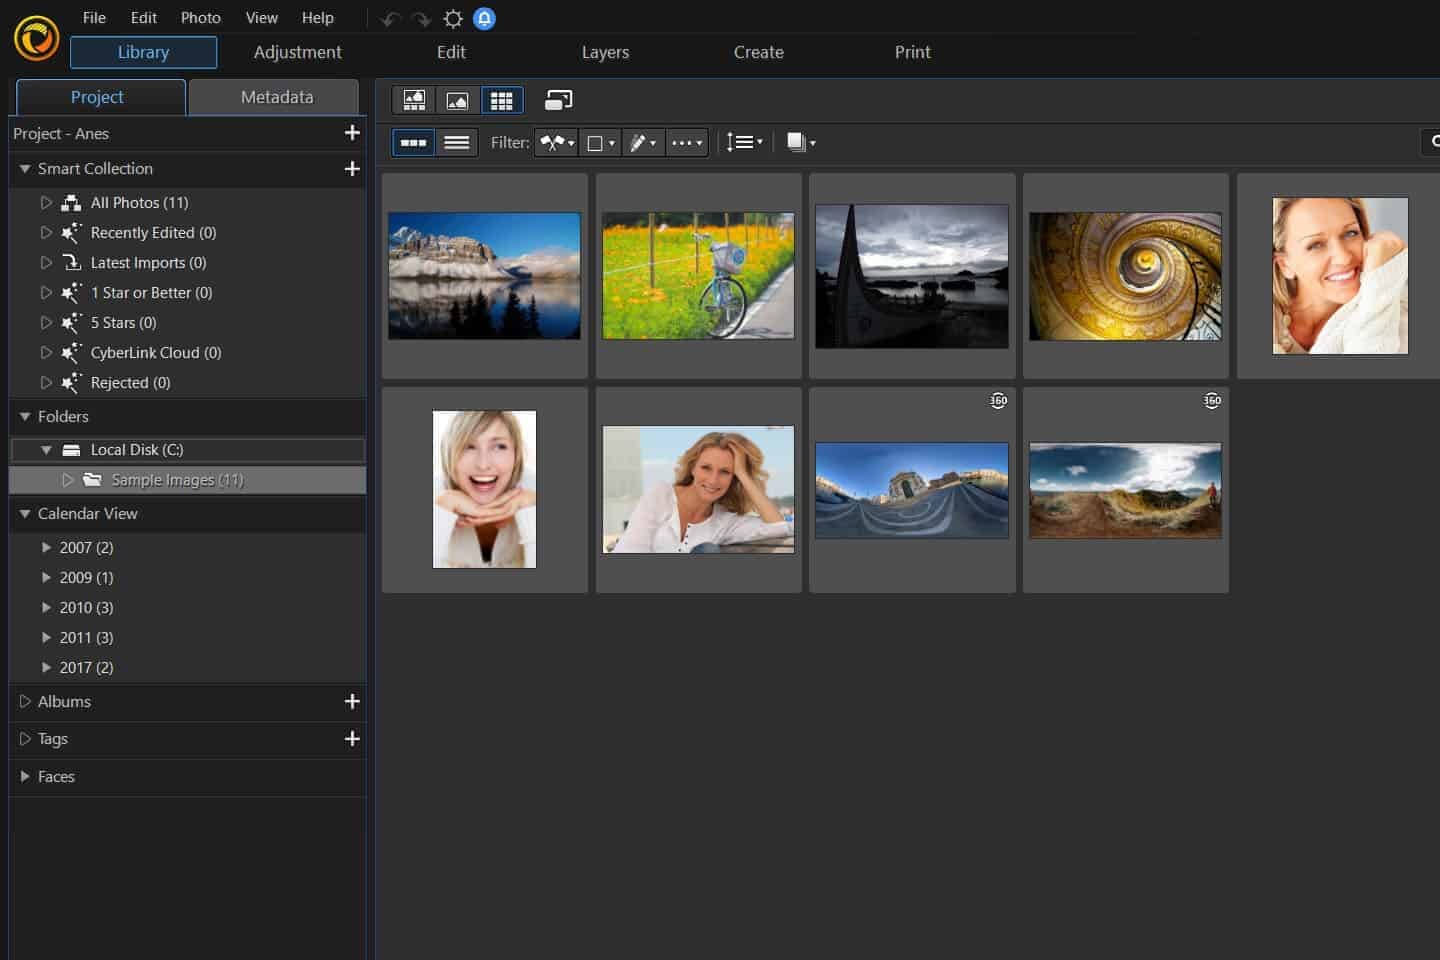
Task: Expand the Sample Images folder arrow
Action: click(67, 480)
